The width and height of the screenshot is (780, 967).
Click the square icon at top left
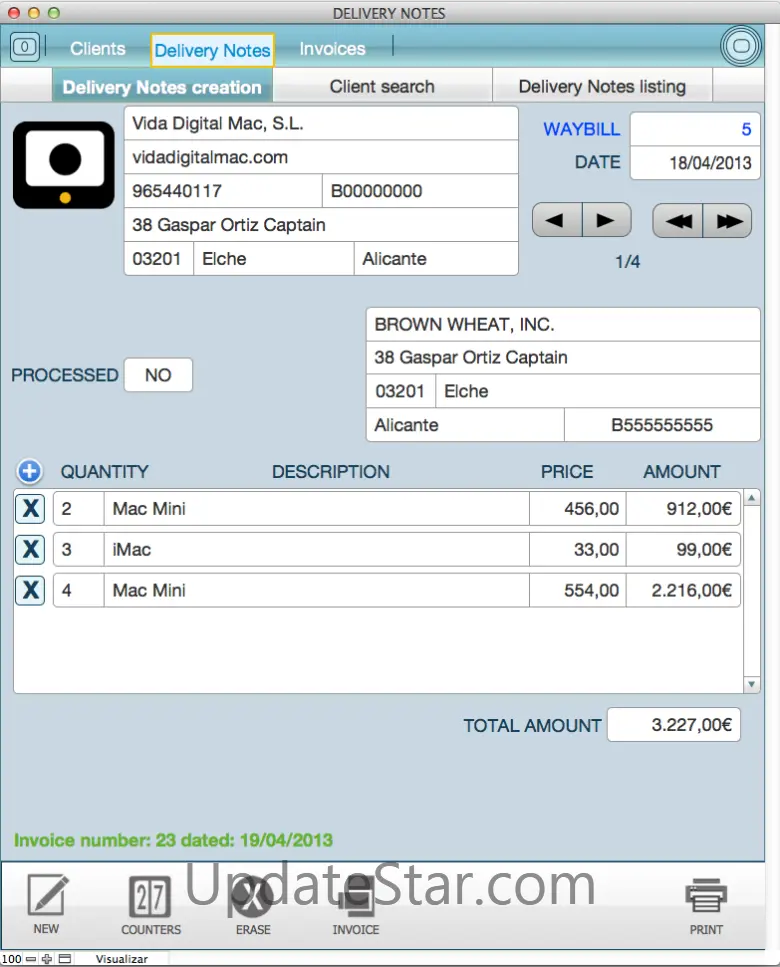pyautogui.click(x=25, y=47)
